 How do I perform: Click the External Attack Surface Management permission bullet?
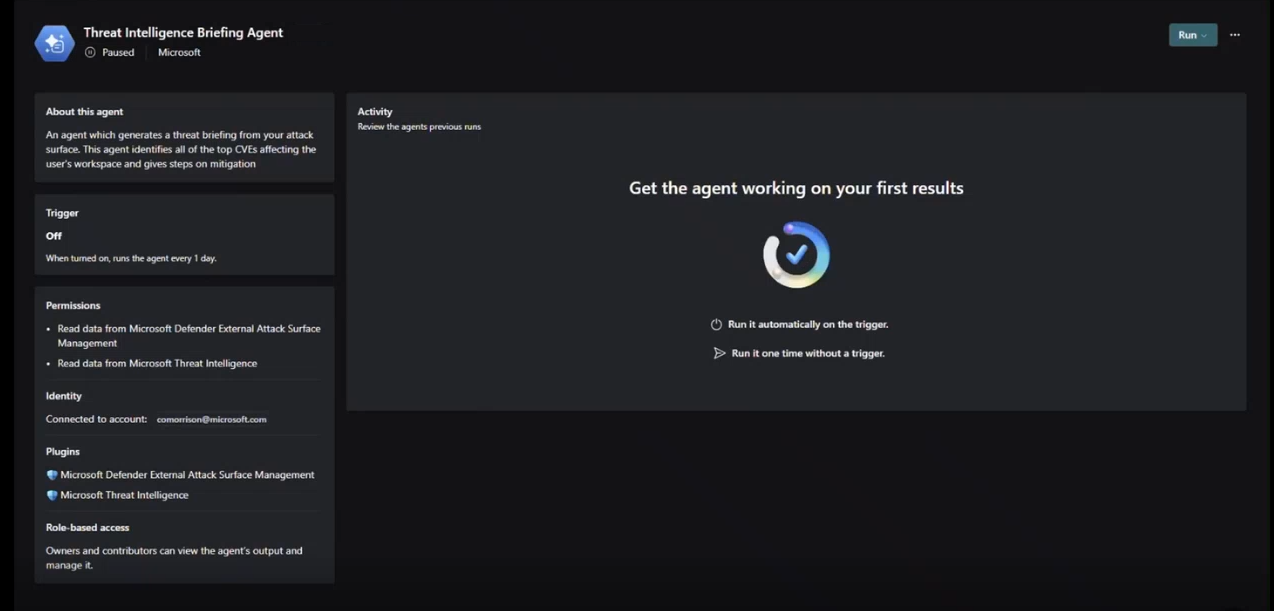point(189,336)
